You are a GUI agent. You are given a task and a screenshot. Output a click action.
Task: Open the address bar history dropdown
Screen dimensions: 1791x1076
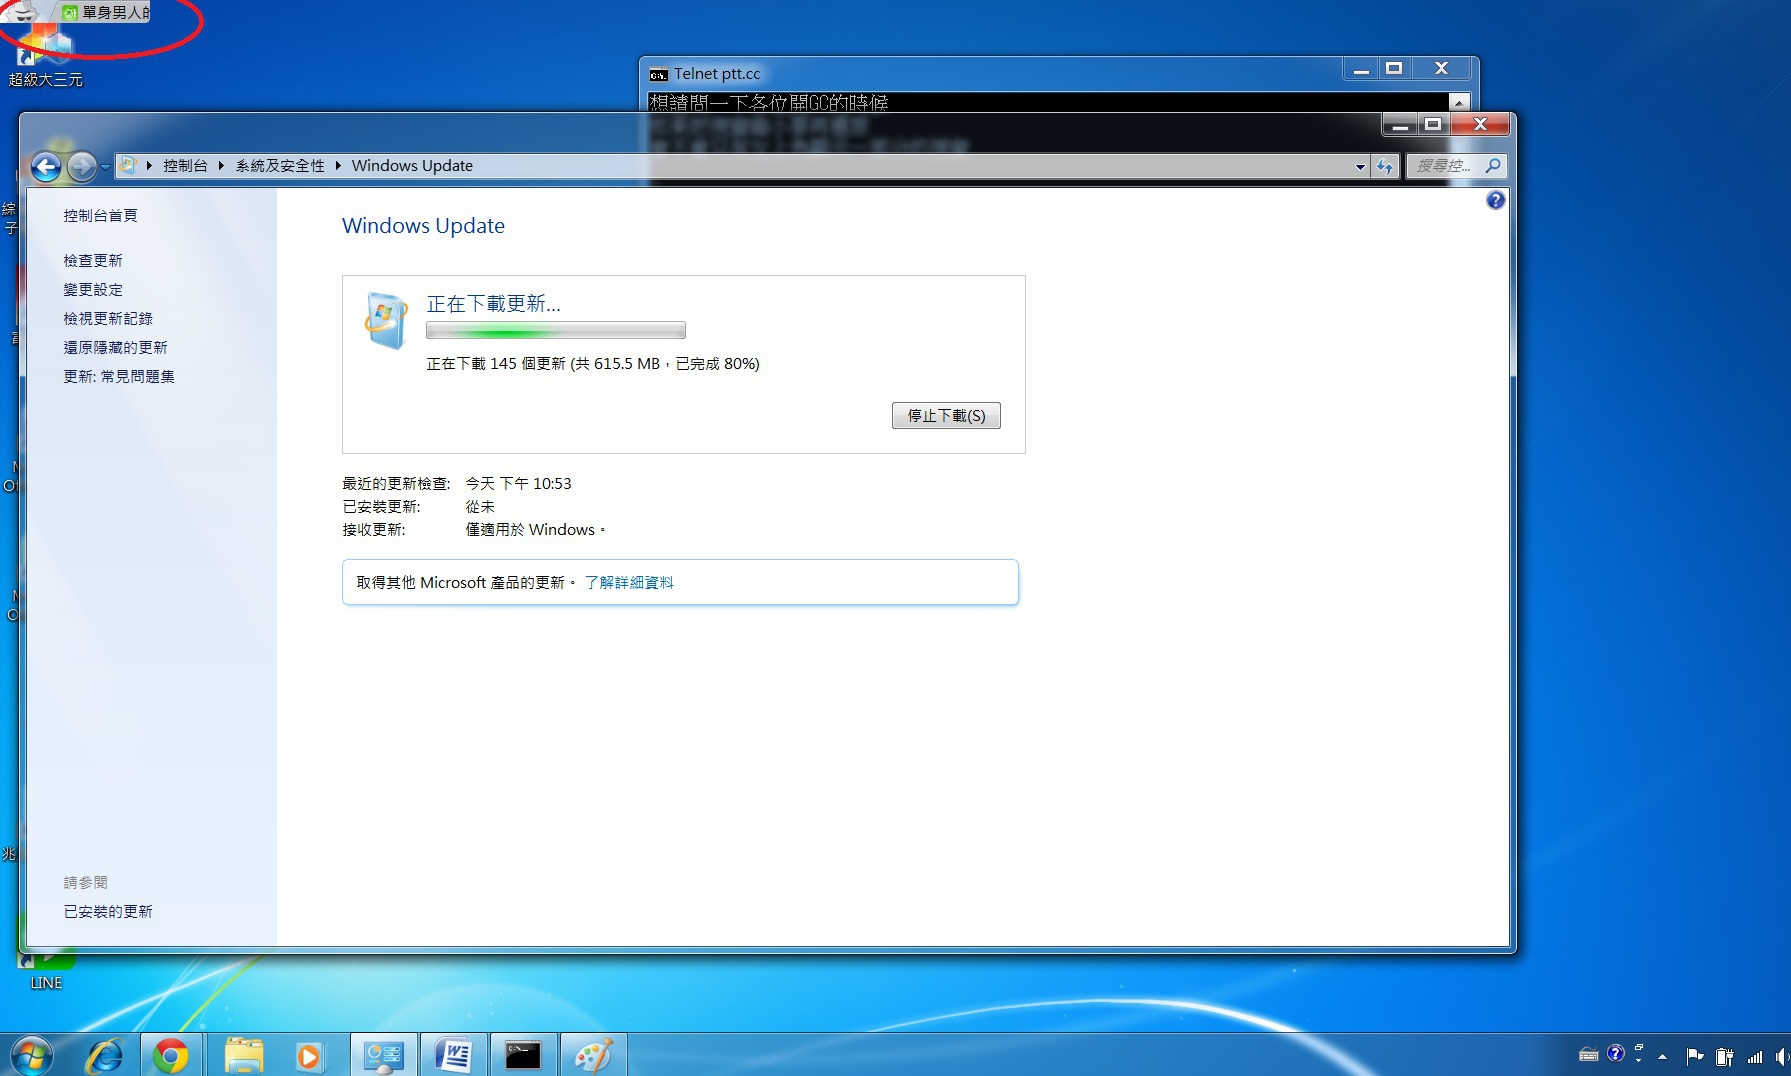tap(1360, 167)
